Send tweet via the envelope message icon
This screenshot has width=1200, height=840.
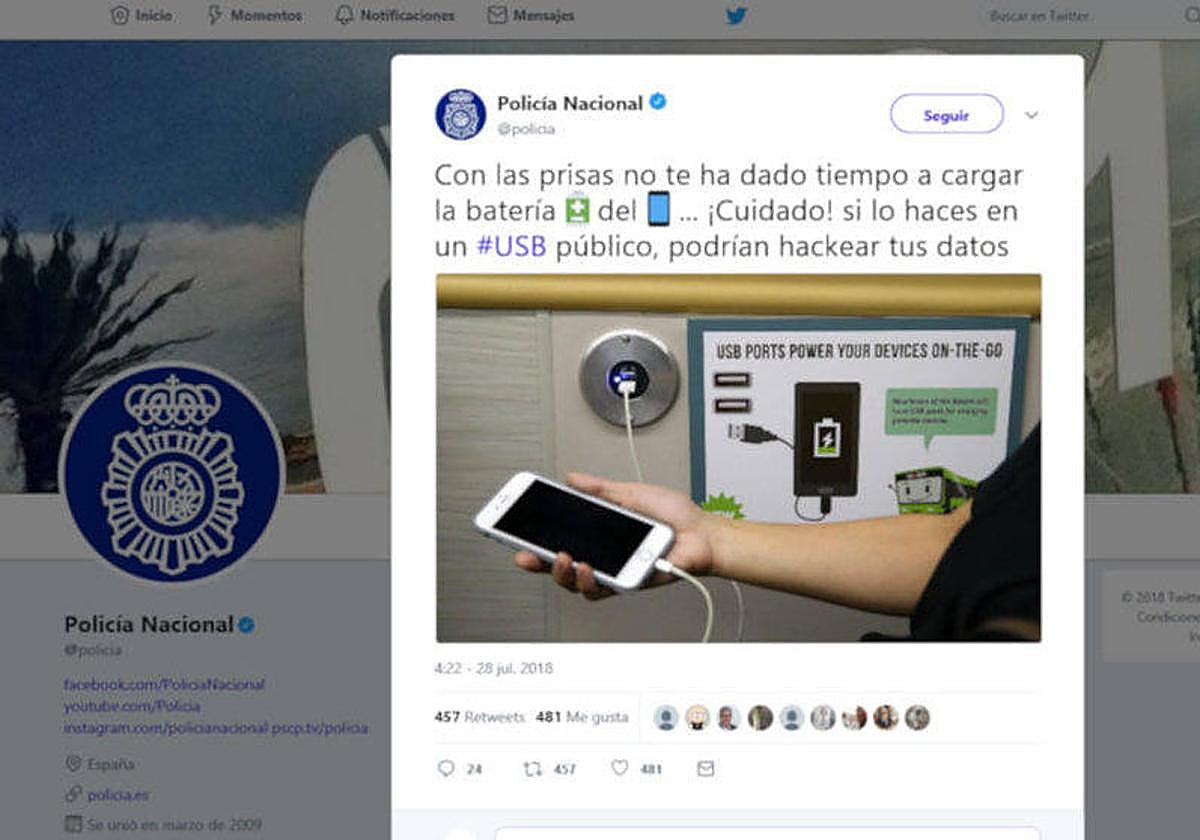706,768
